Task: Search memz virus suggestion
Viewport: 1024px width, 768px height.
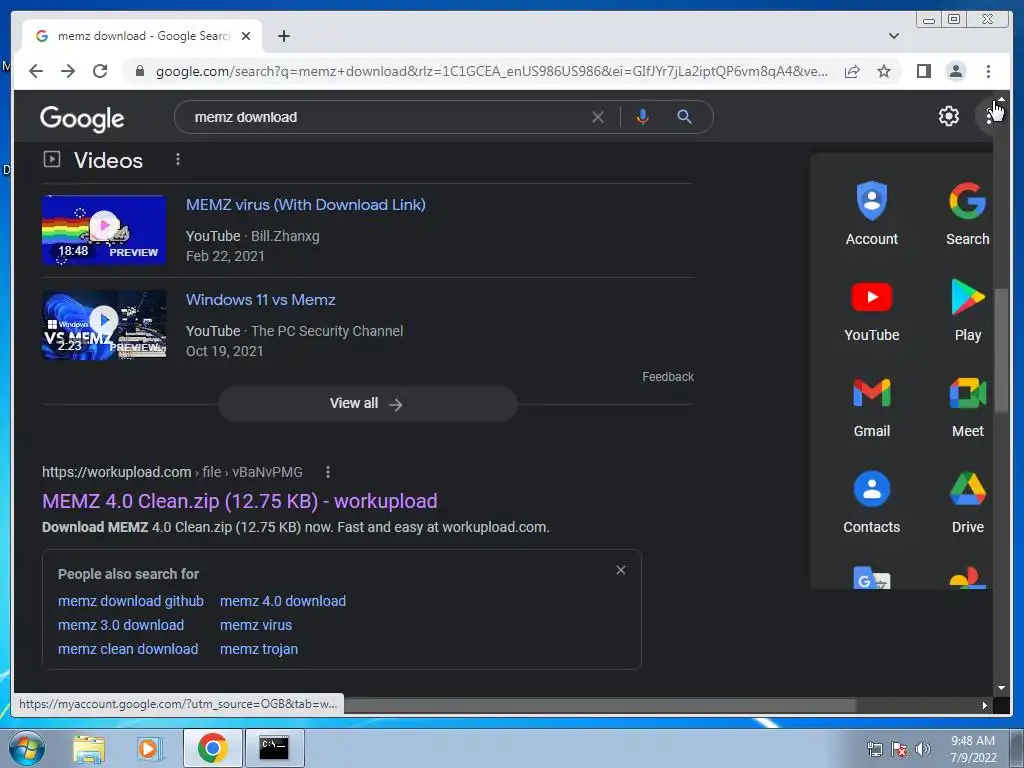Action: pyautogui.click(x=256, y=625)
